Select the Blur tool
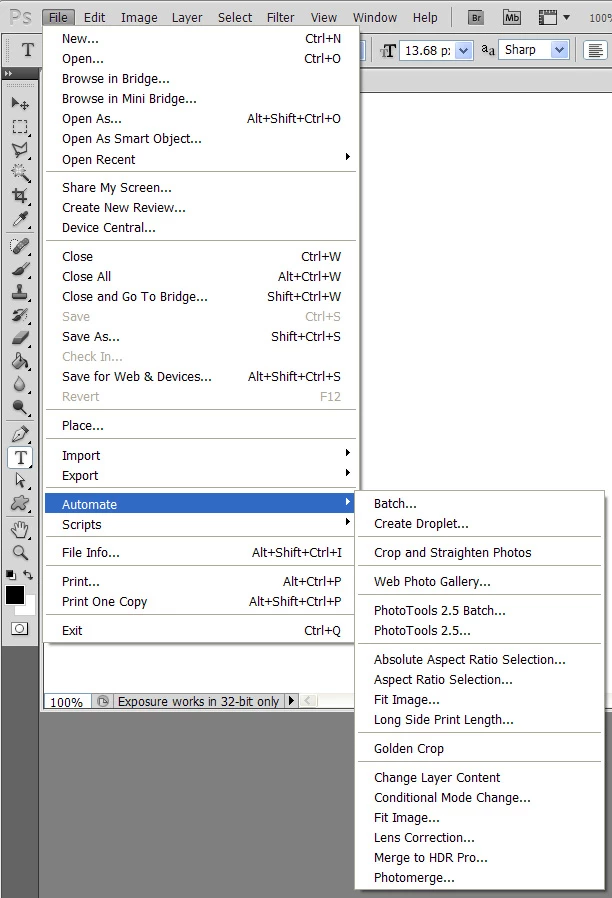 (x=20, y=384)
